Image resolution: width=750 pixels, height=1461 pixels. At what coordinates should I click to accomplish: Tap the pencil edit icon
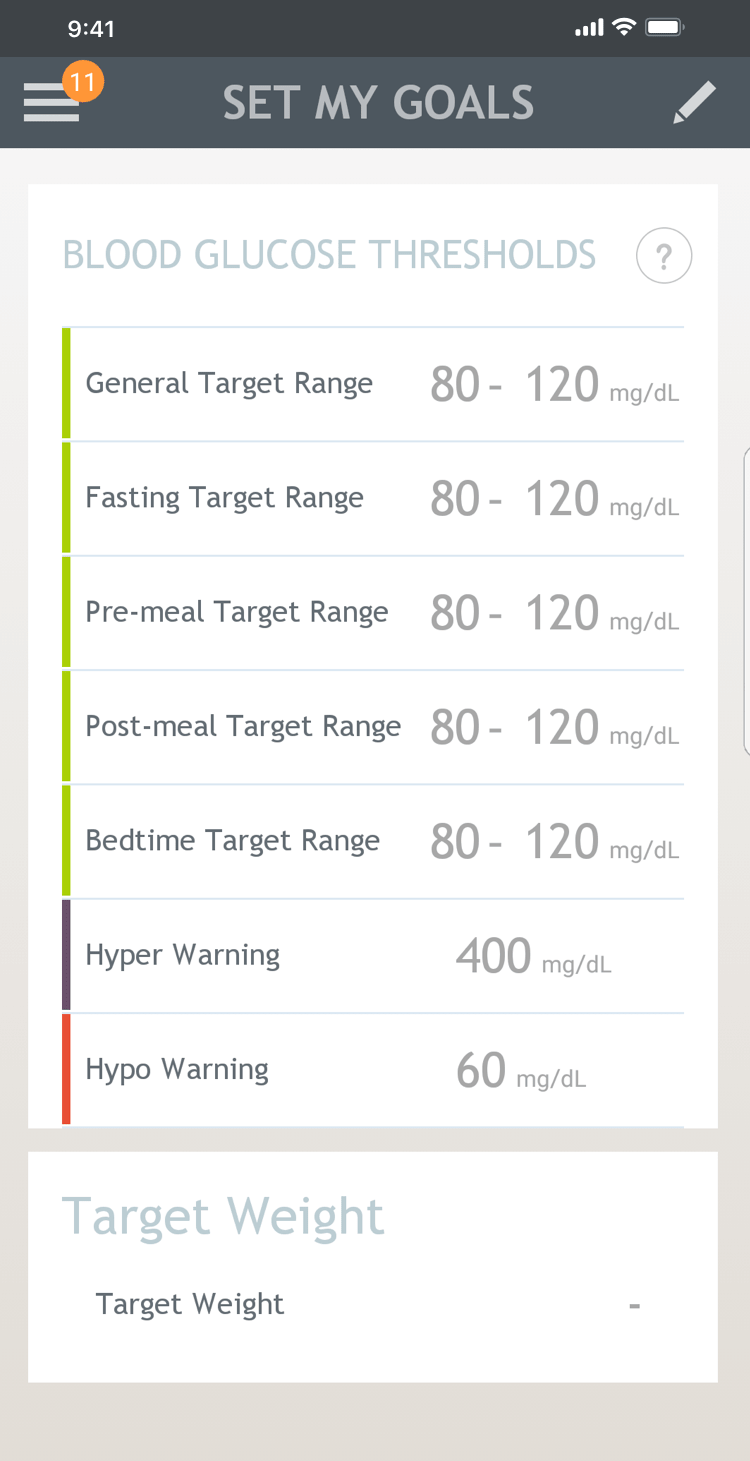point(694,103)
